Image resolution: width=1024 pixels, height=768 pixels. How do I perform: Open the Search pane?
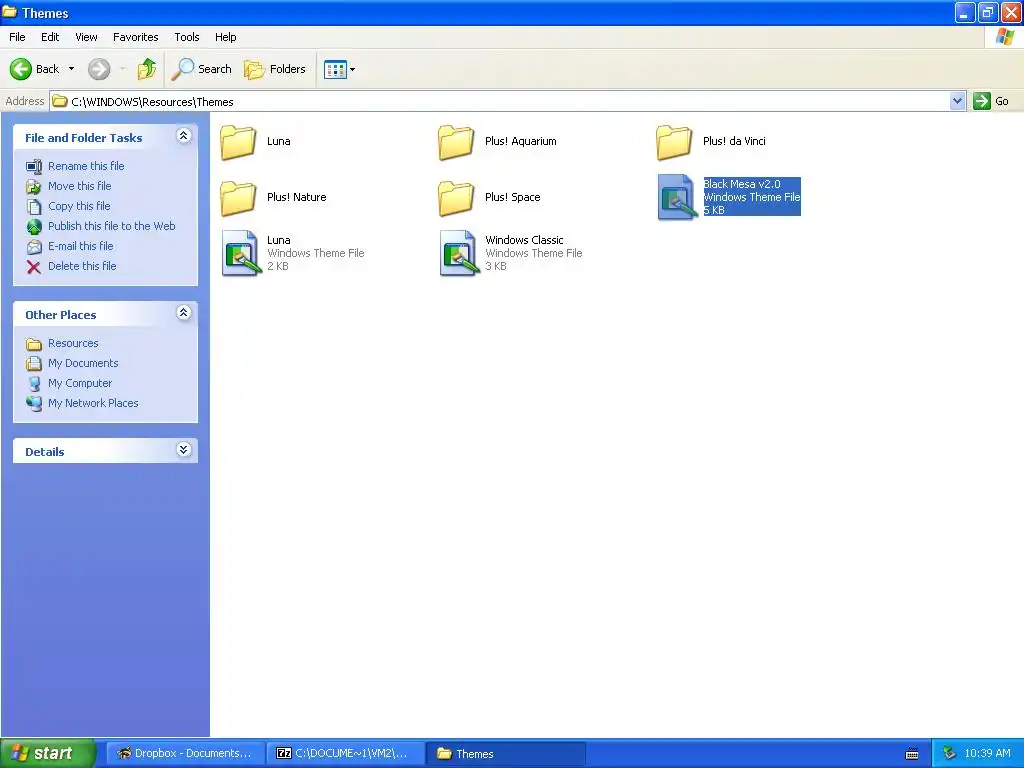click(202, 69)
